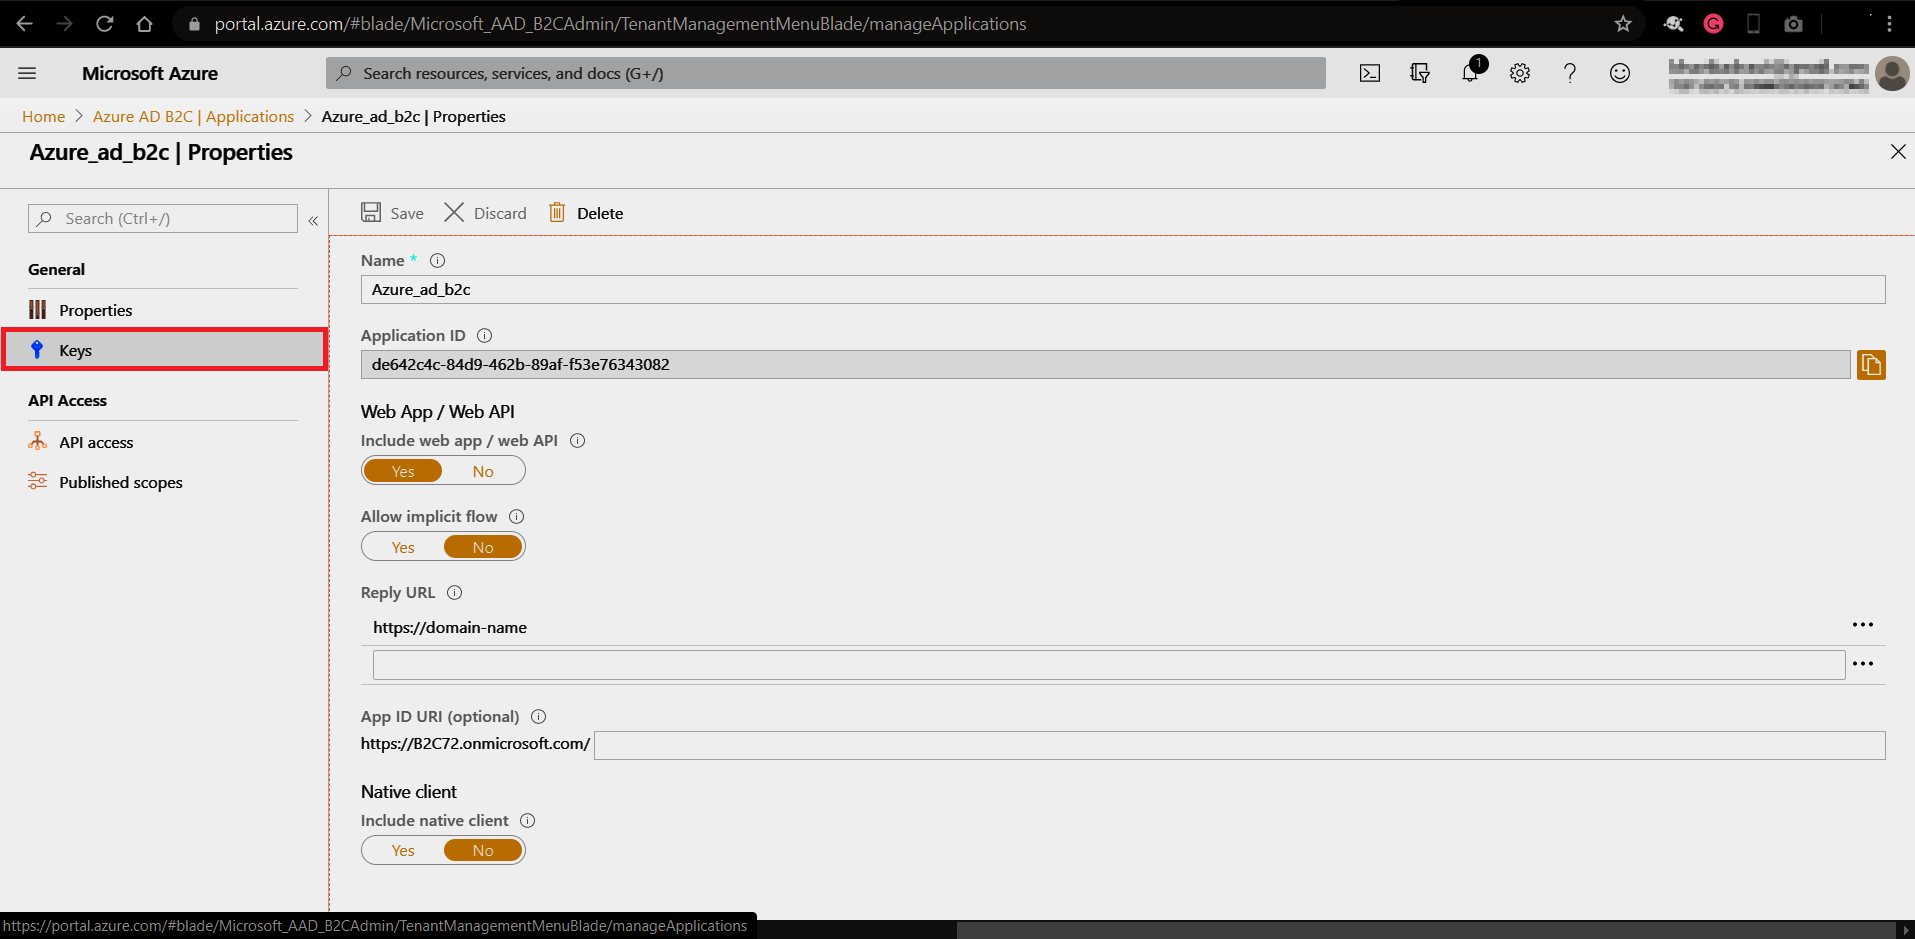Show info tooltip for Allow implicit flow
The width and height of the screenshot is (1915, 939).
pos(517,517)
